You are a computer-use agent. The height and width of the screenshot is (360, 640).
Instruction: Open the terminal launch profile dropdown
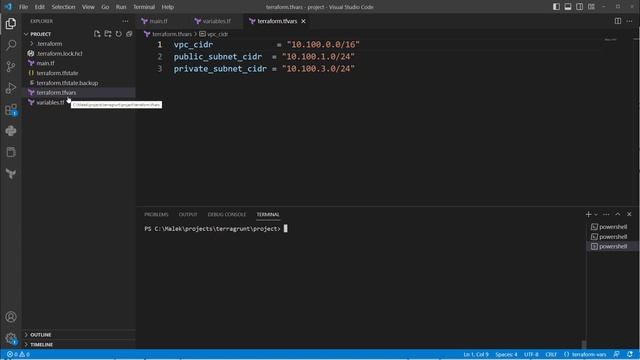tap(596, 215)
